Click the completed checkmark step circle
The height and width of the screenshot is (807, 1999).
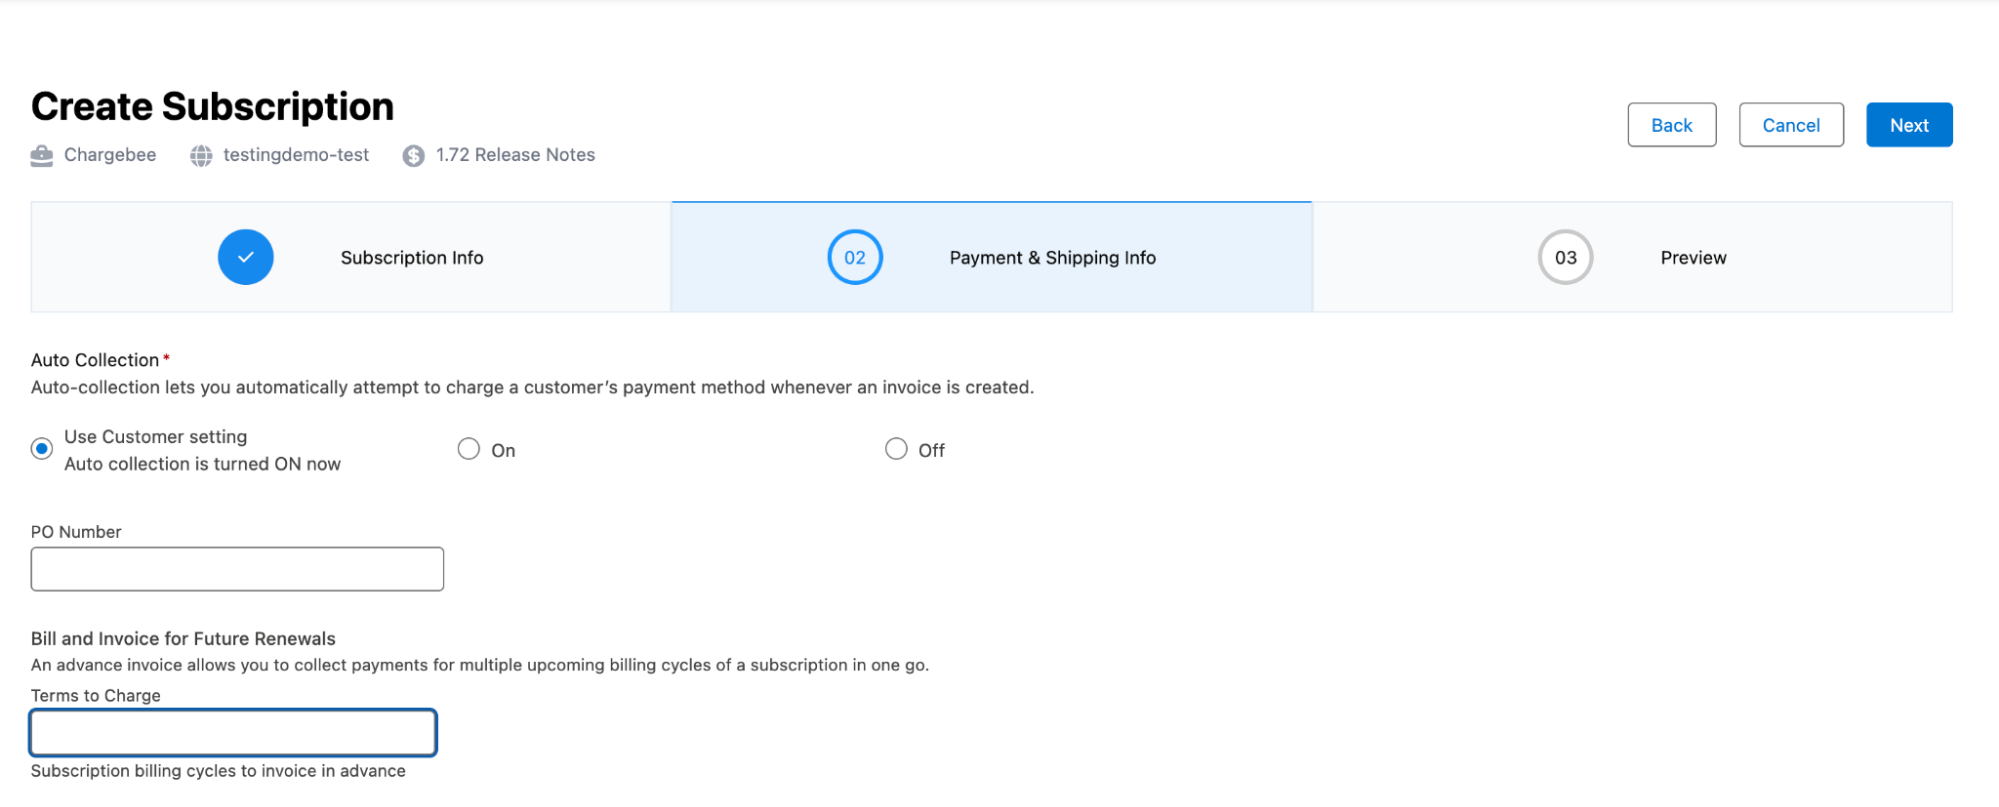click(x=246, y=257)
